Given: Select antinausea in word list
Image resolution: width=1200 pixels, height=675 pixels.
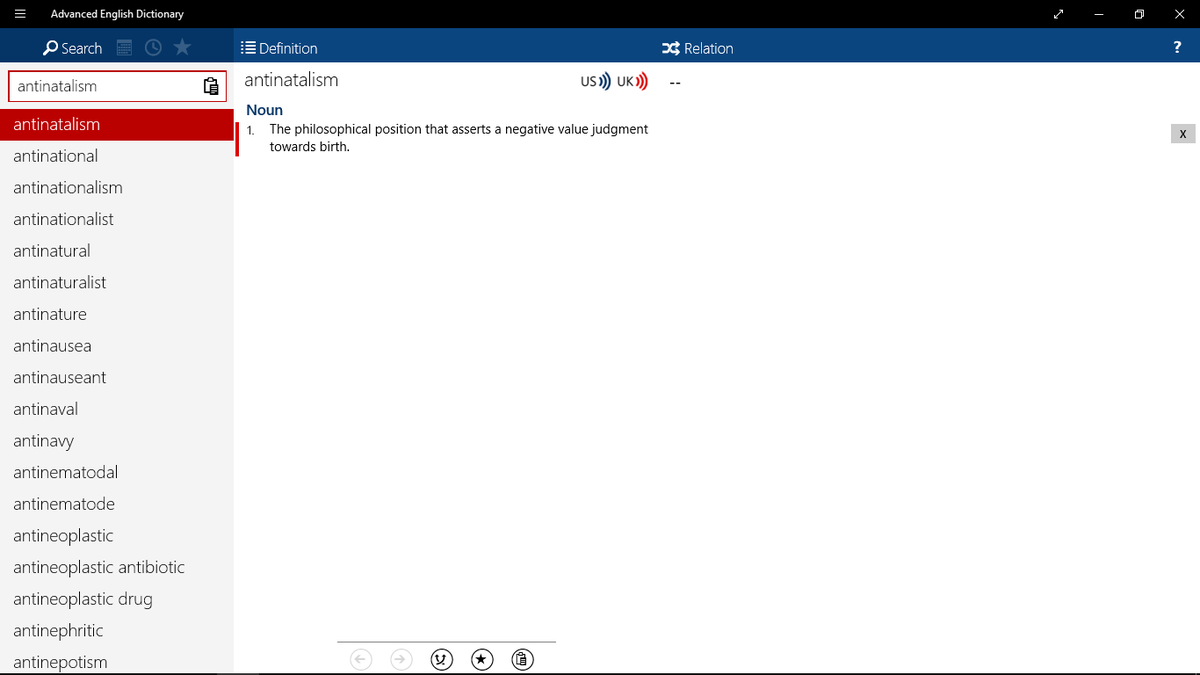Looking at the screenshot, I should pos(116,346).
